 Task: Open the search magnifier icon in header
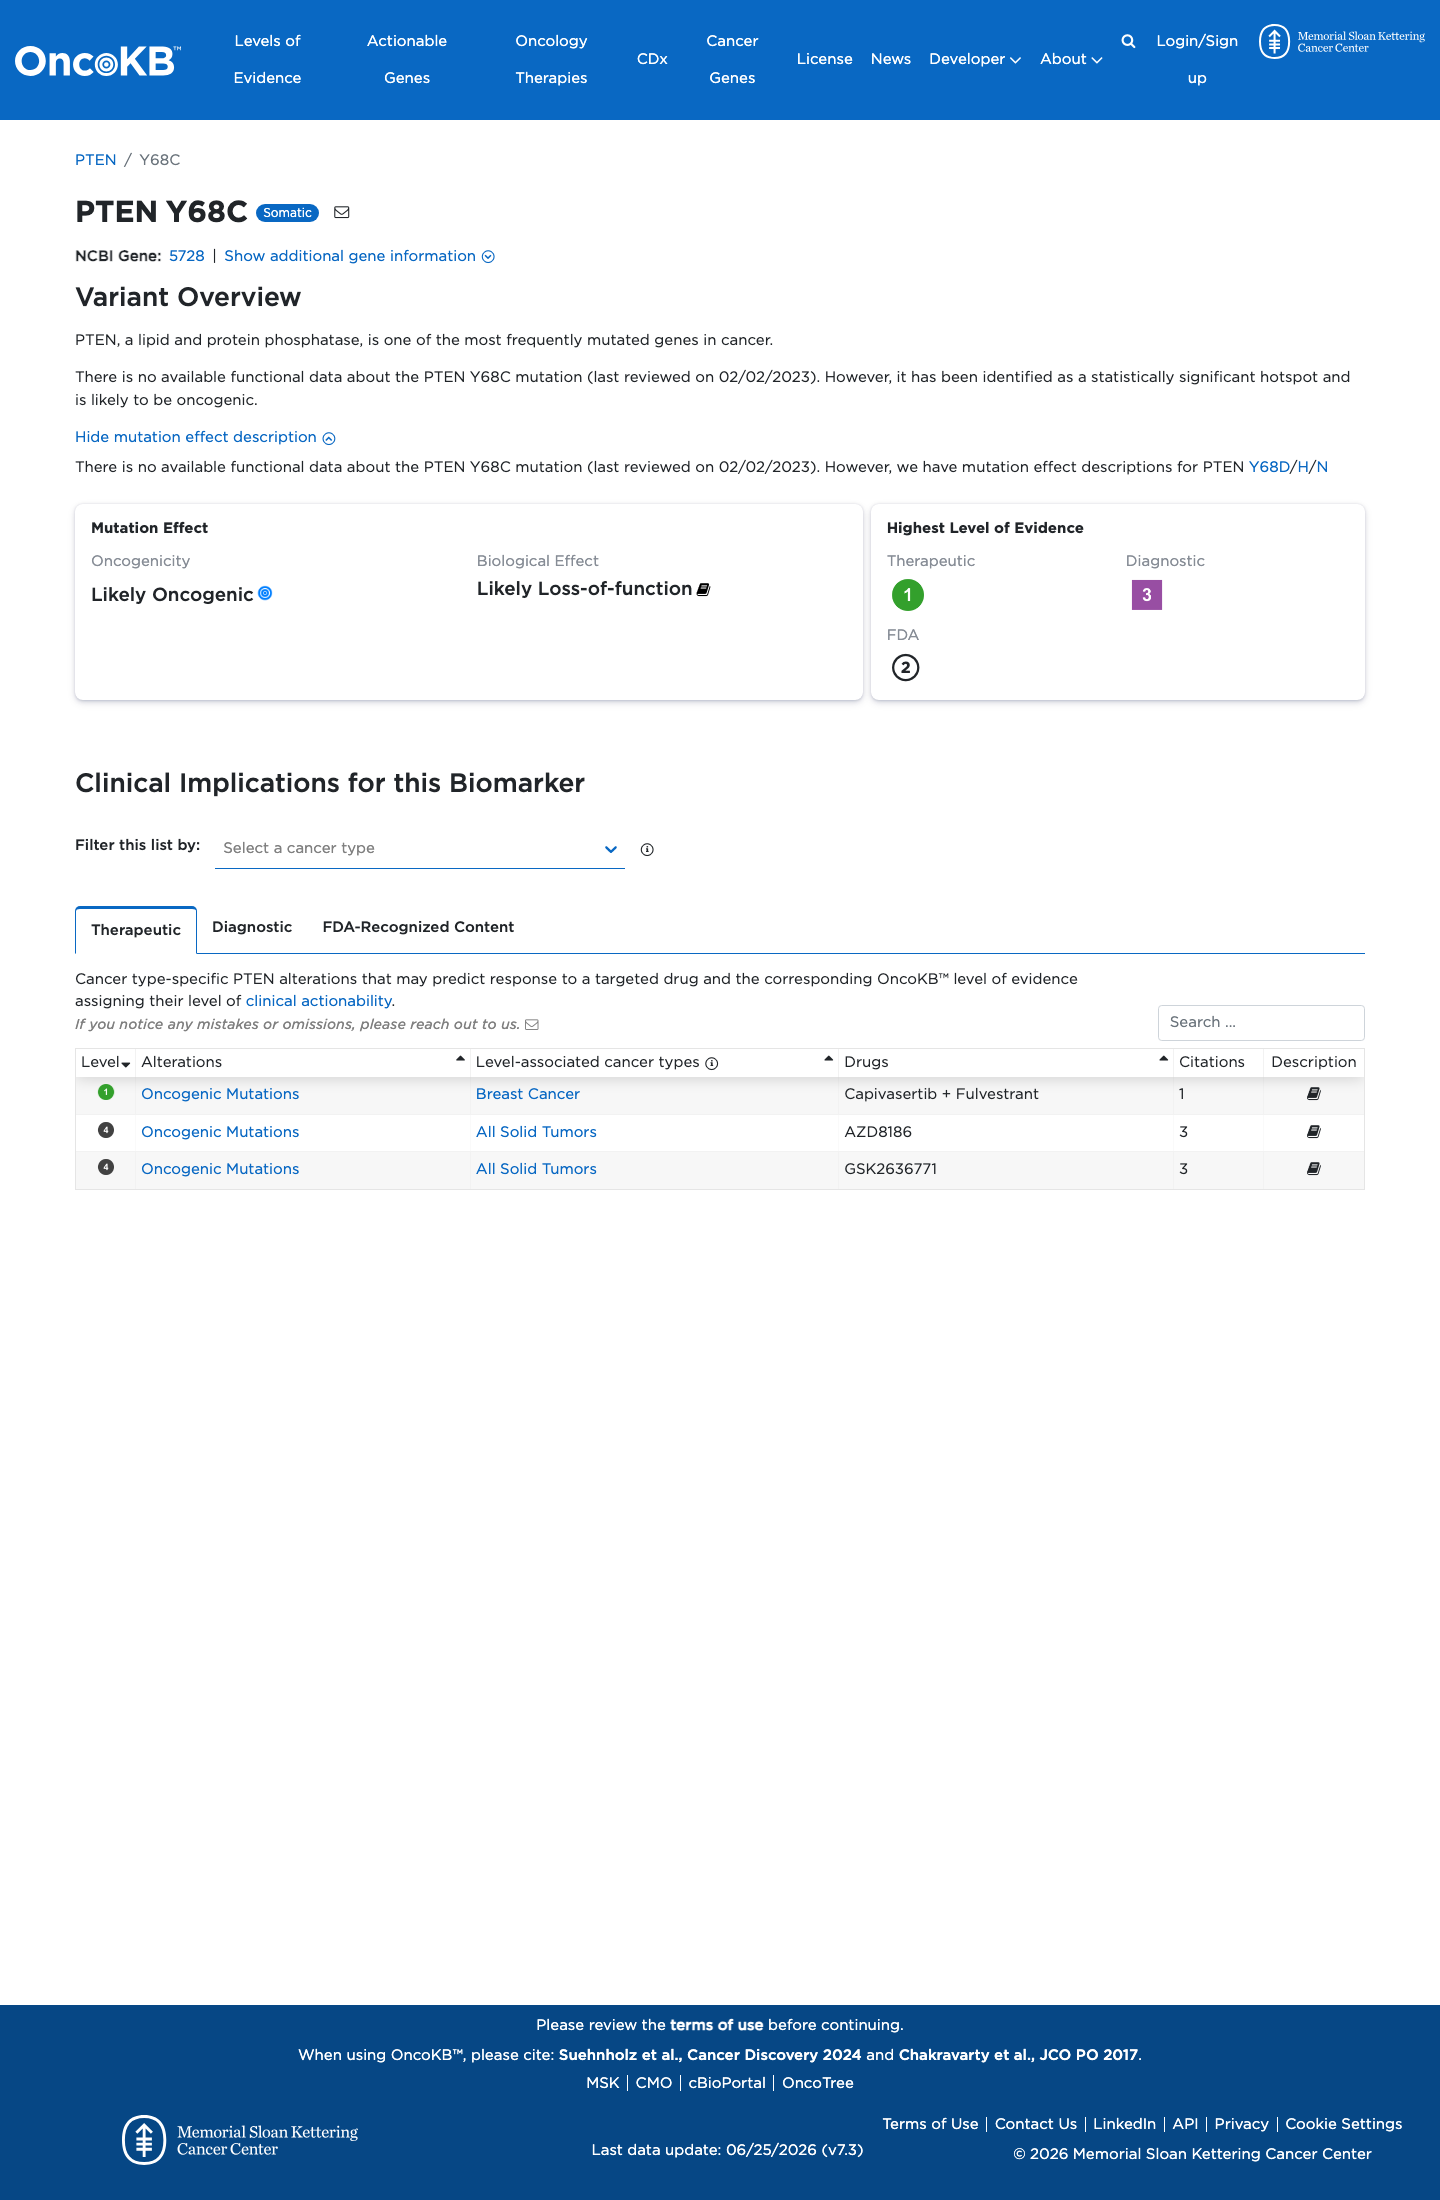point(1128,41)
